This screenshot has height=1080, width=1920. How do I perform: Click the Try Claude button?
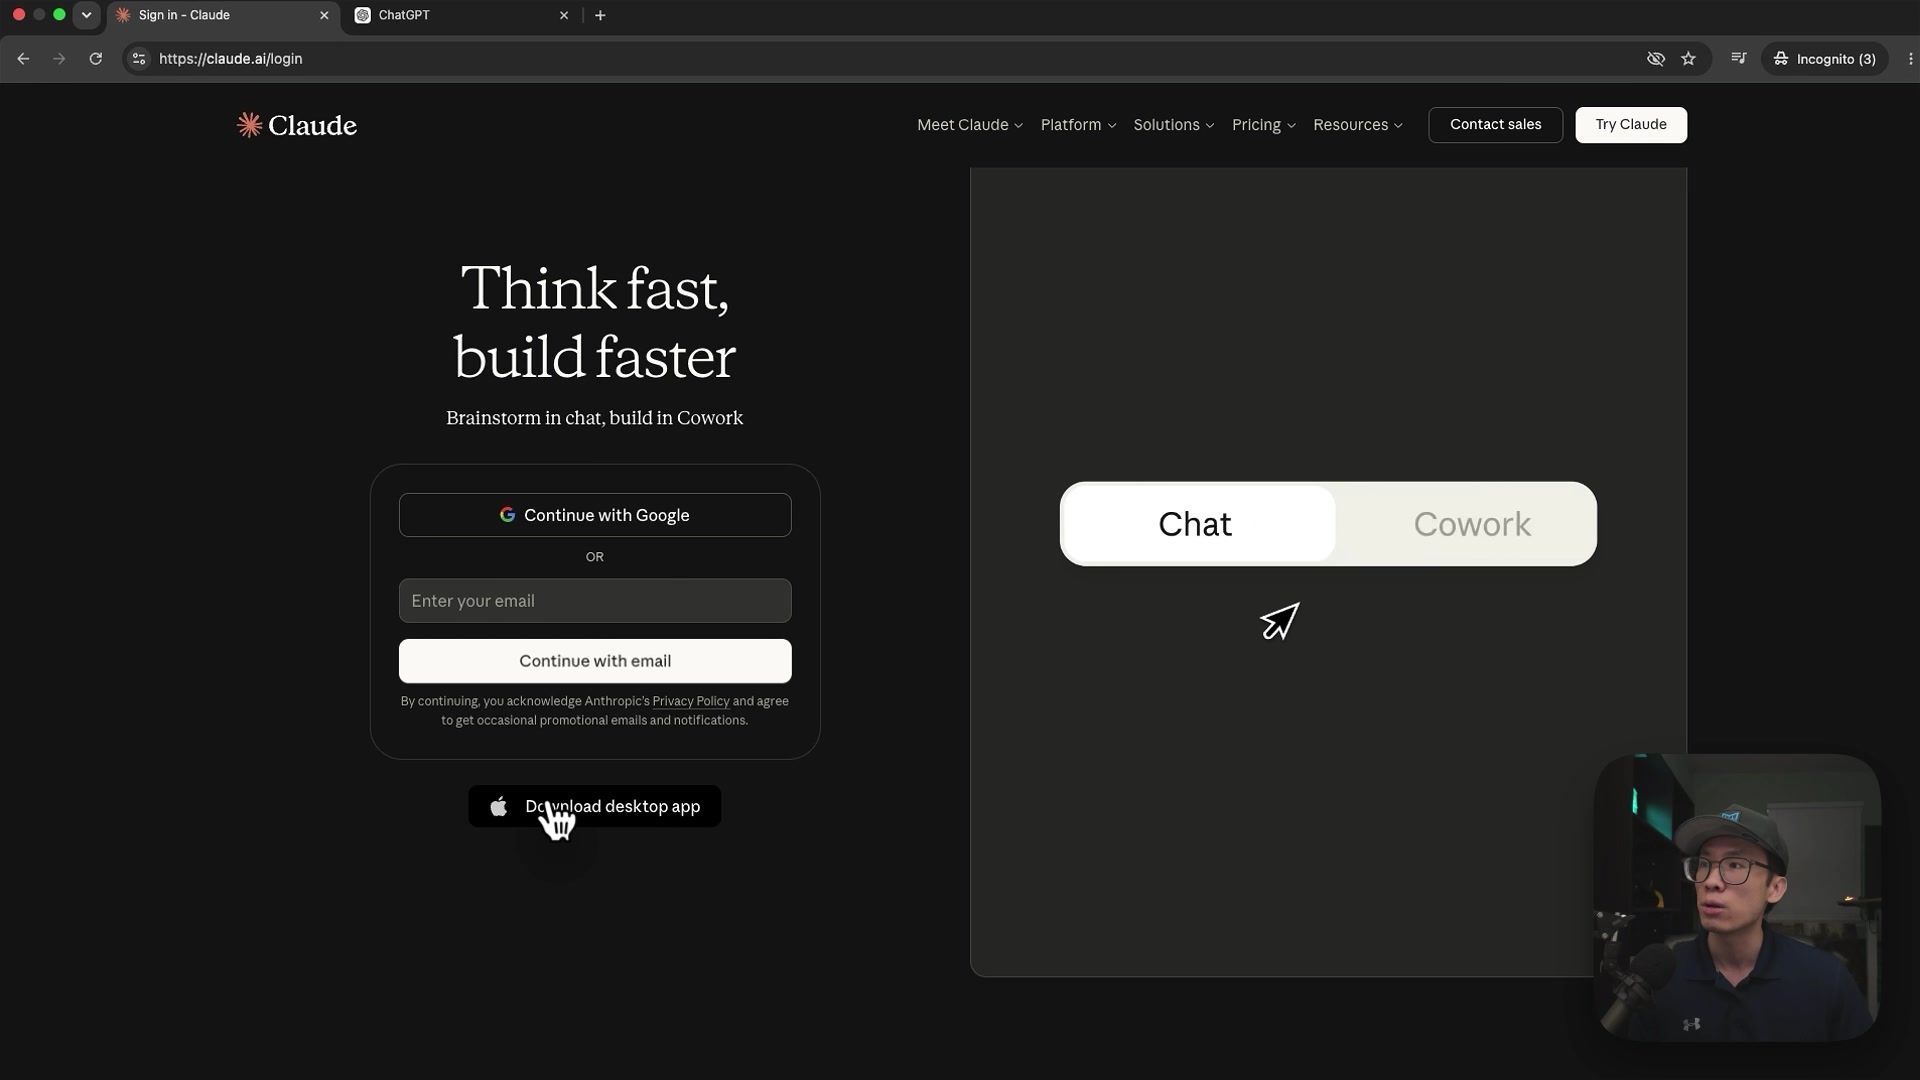(1631, 125)
